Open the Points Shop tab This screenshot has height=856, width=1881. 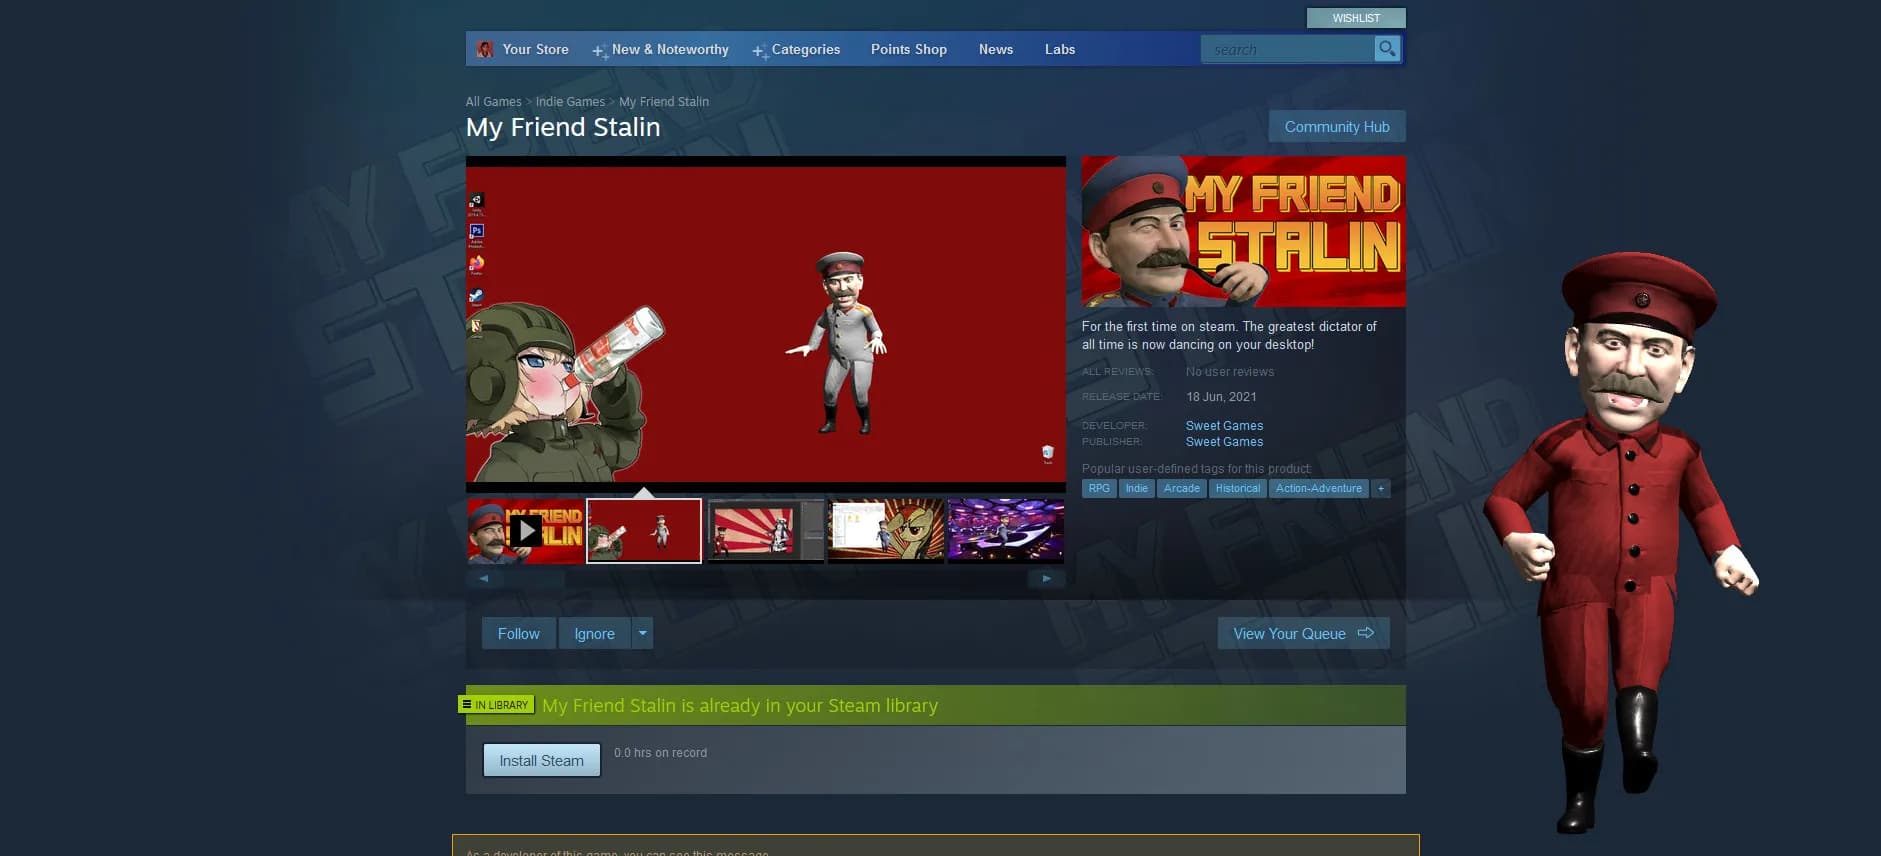coord(908,49)
